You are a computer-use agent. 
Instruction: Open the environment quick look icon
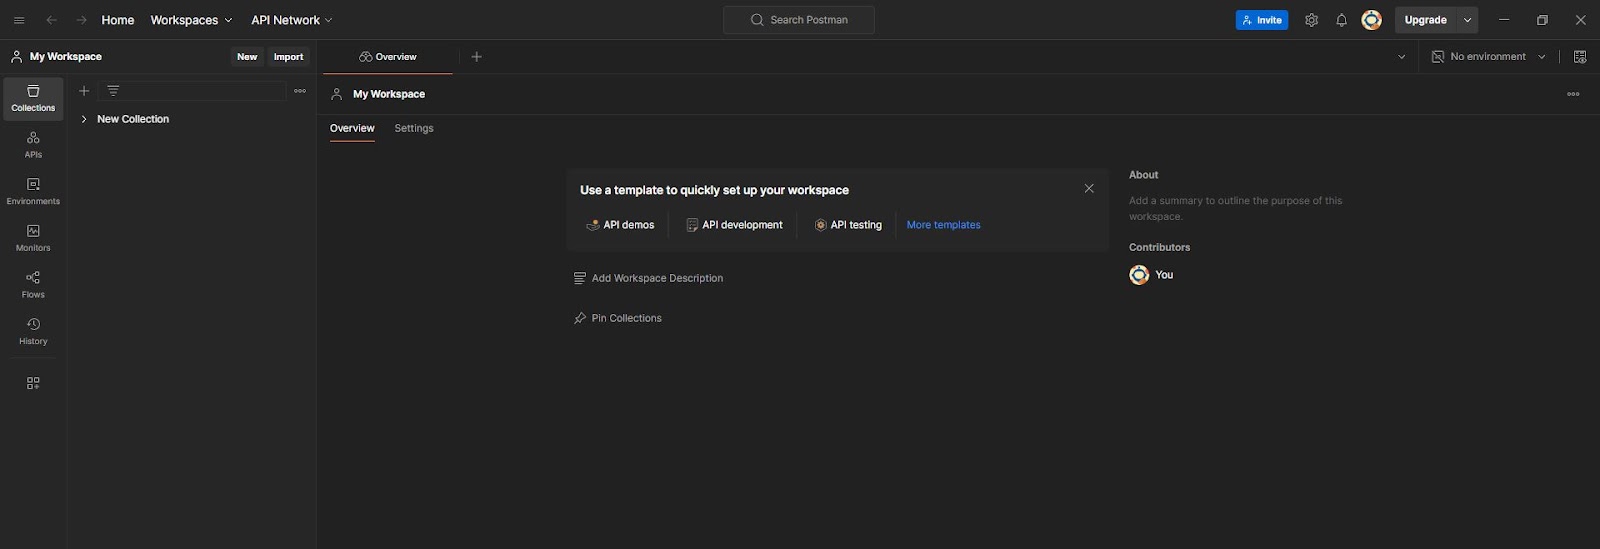(x=1580, y=57)
